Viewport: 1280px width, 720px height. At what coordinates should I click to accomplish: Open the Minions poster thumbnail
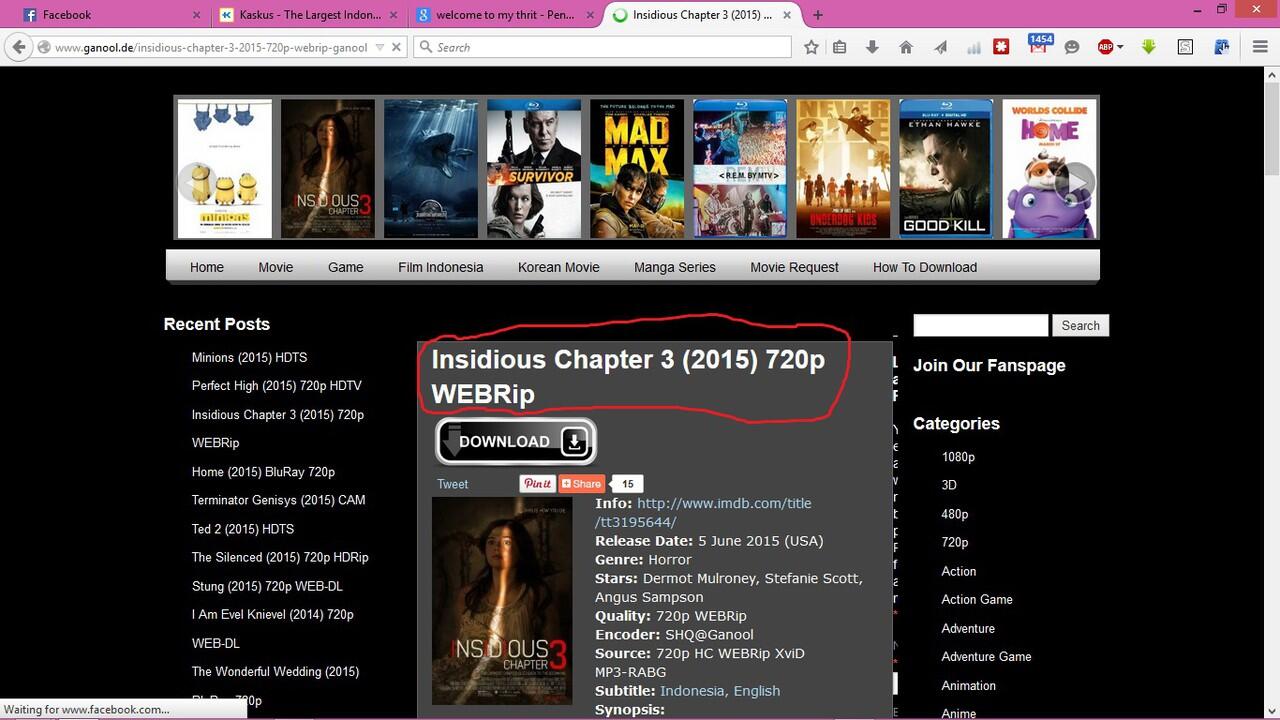click(x=224, y=168)
